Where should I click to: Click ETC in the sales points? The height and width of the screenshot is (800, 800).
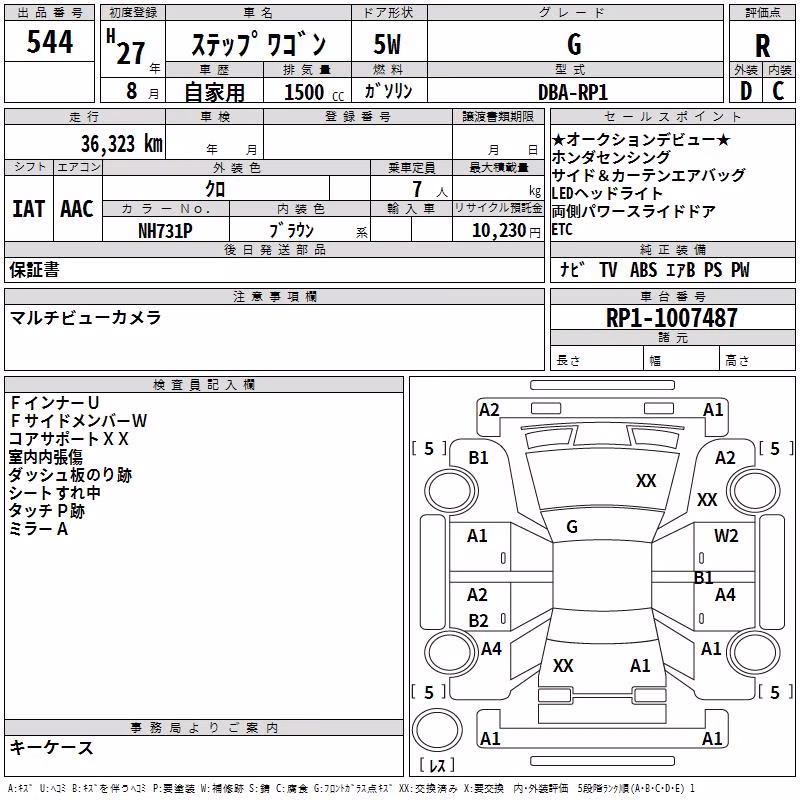click(562, 230)
